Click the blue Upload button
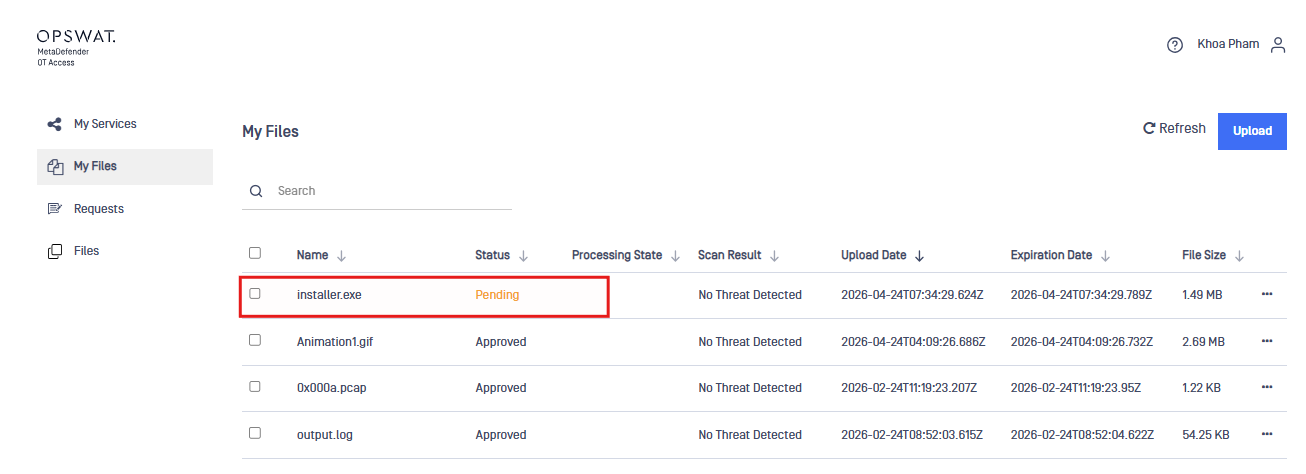Viewport: 1306px width, 474px height. point(1252,131)
